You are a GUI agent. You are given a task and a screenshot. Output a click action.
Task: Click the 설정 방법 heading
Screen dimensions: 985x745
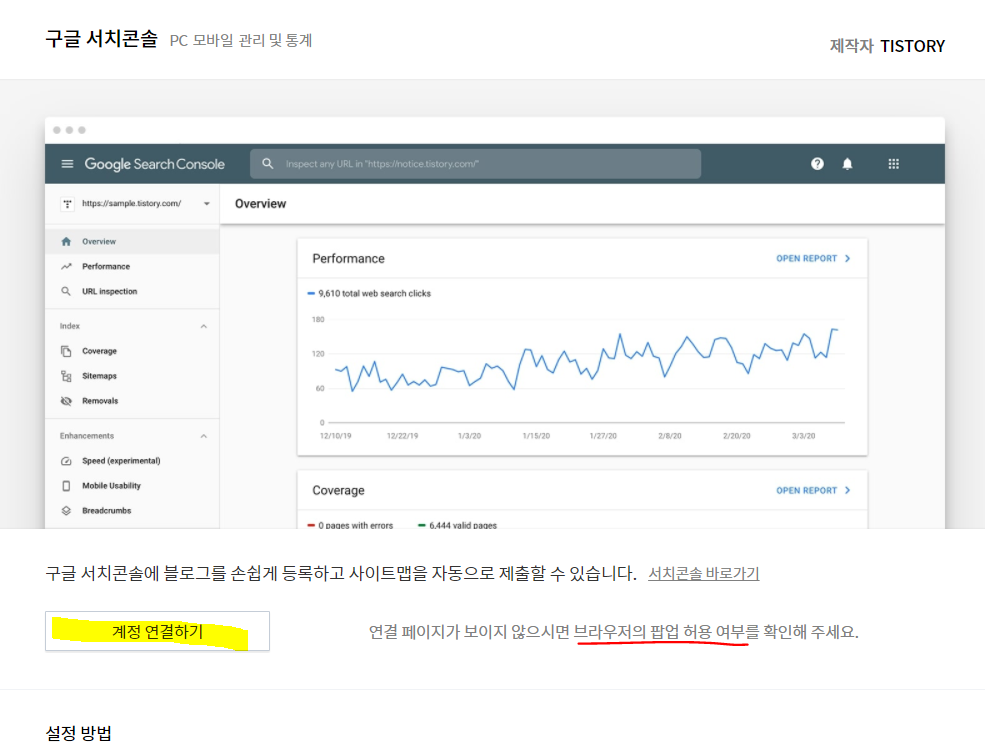[x=79, y=733]
